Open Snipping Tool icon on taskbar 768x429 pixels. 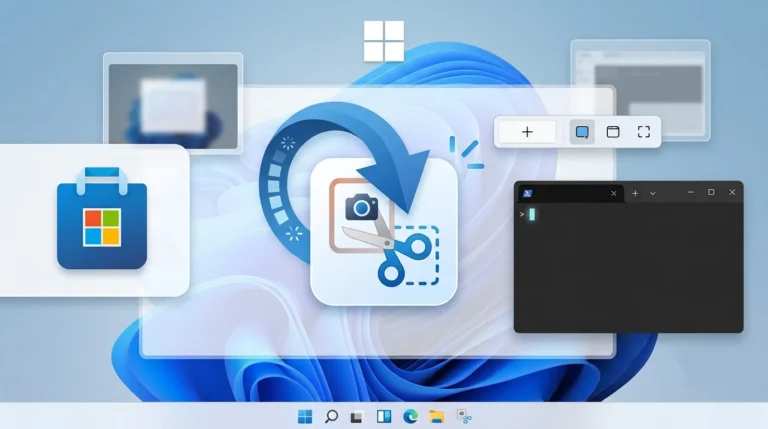point(464,417)
